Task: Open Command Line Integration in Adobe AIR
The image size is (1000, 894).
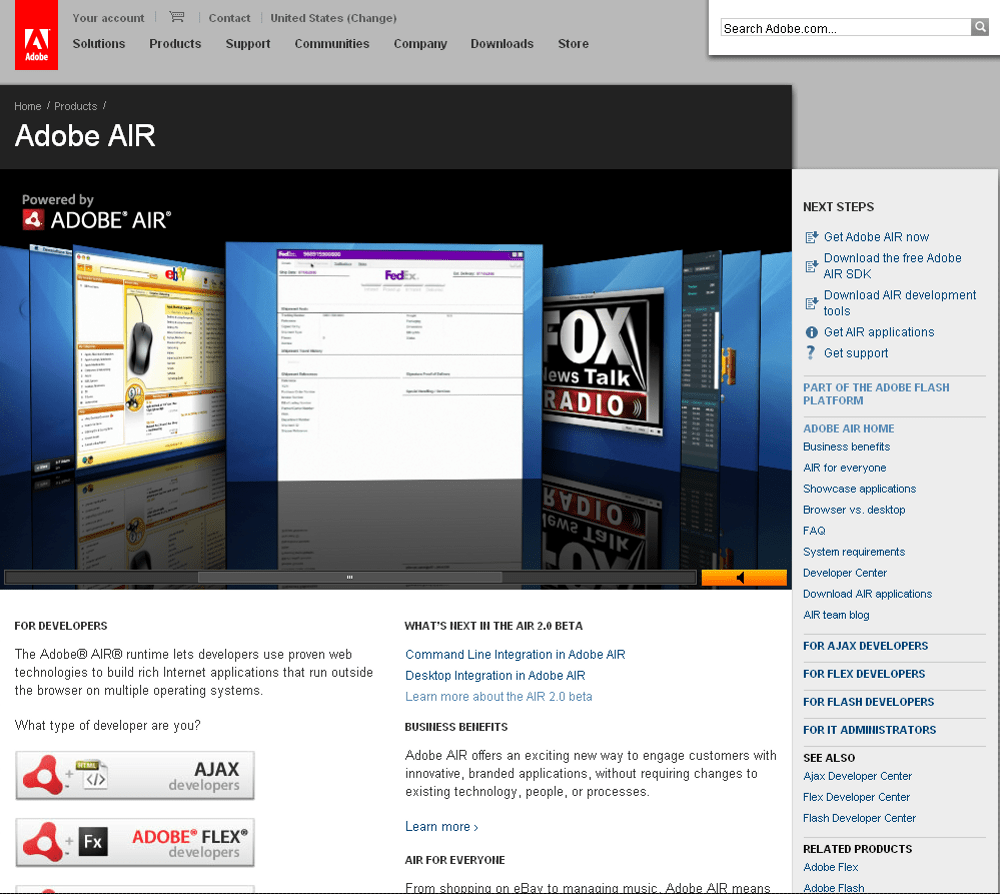Action: 515,654
